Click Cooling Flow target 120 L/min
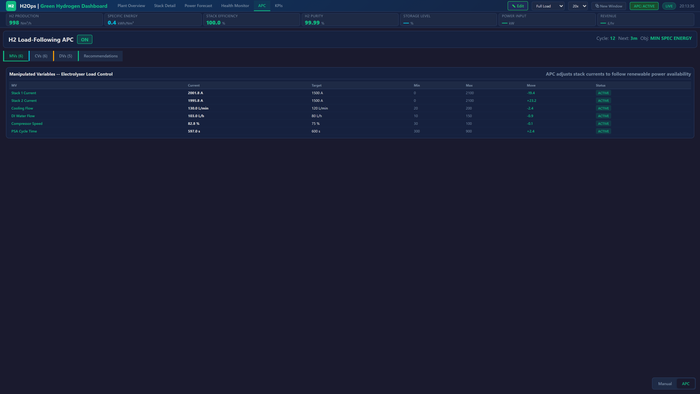Viewport: 700px width, 394px height. (x=320, y=108)
